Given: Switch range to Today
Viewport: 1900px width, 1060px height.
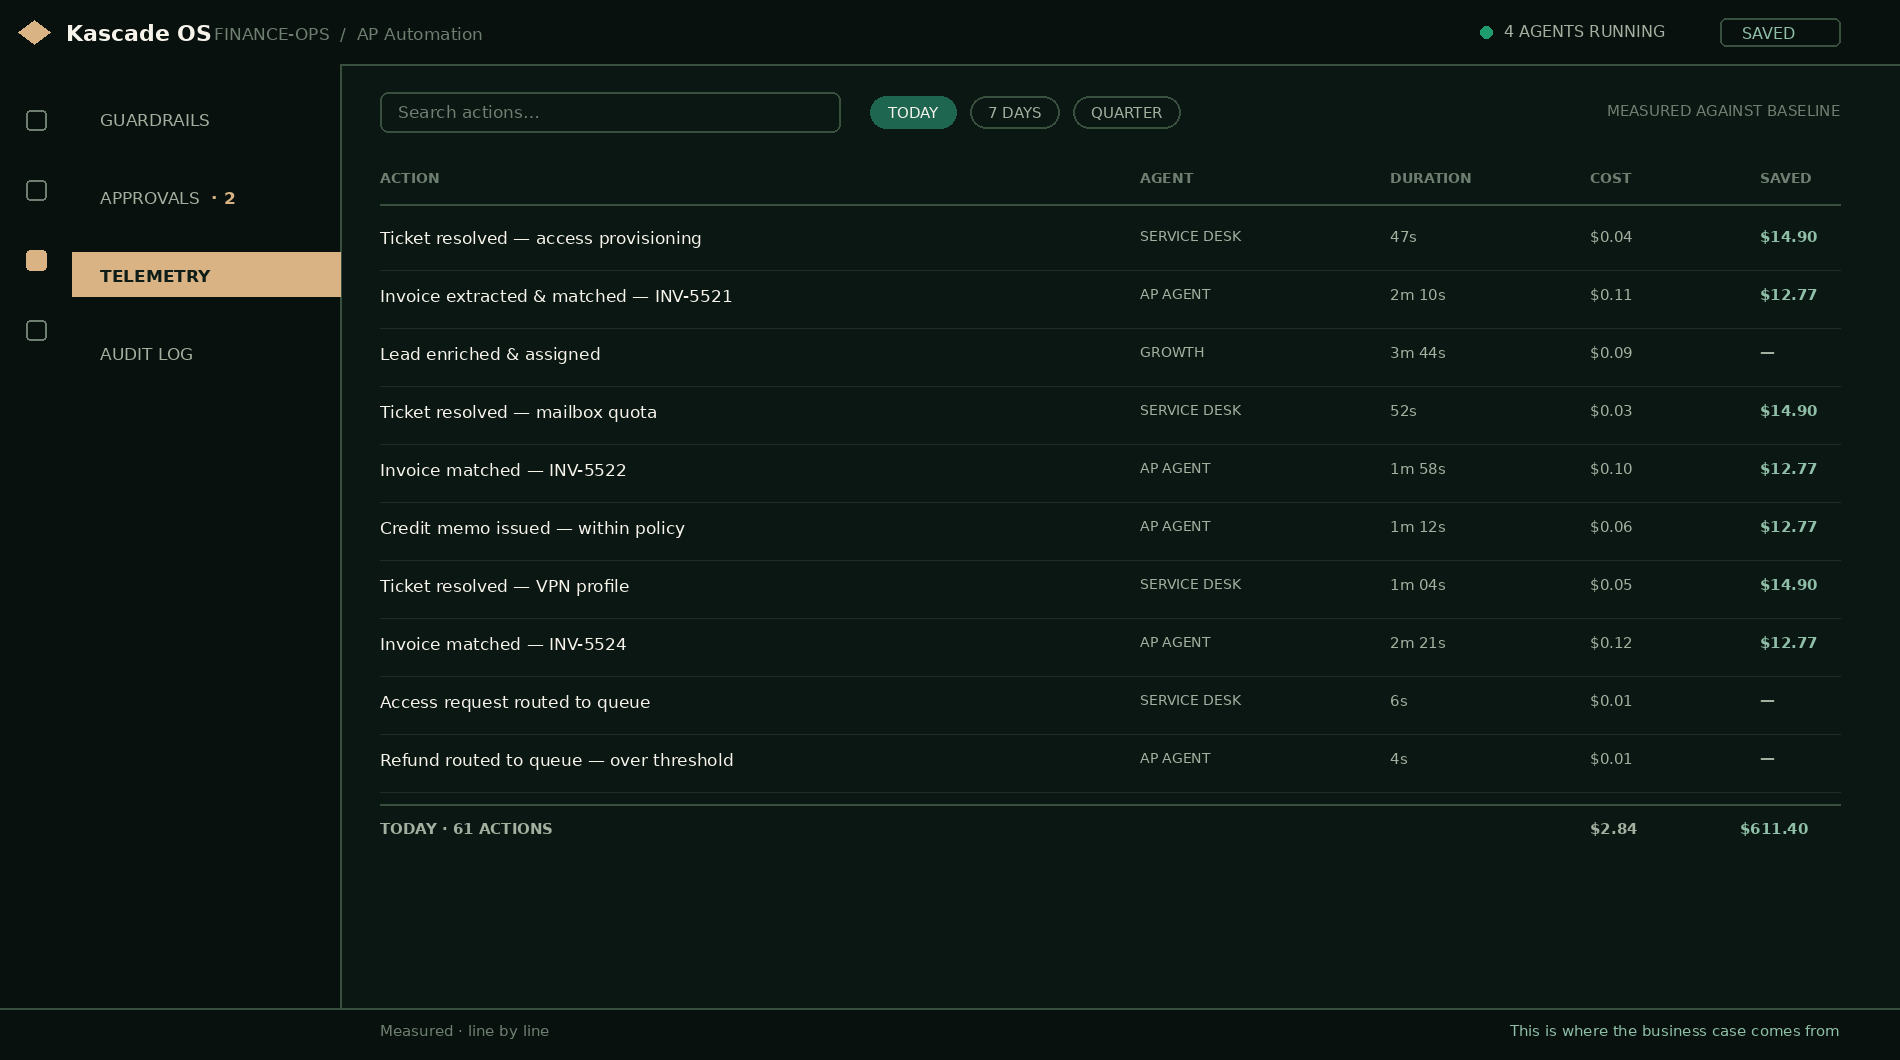Looking at the screenshot, I should tap(913, 112).
